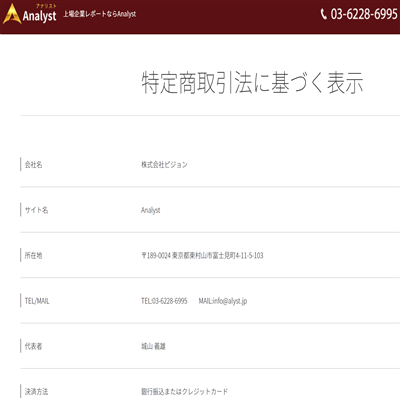Screen dimensions: 400x400
Task: Select the 会社名 row label
Action: [33, 164]
